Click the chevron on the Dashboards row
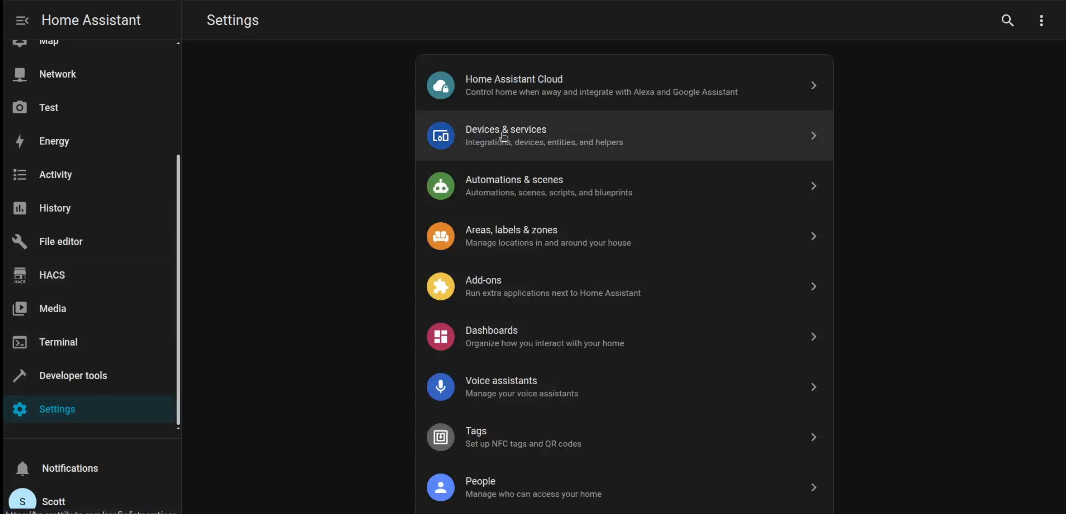Viewport: 1066px width, 514px height. [813, 337]
